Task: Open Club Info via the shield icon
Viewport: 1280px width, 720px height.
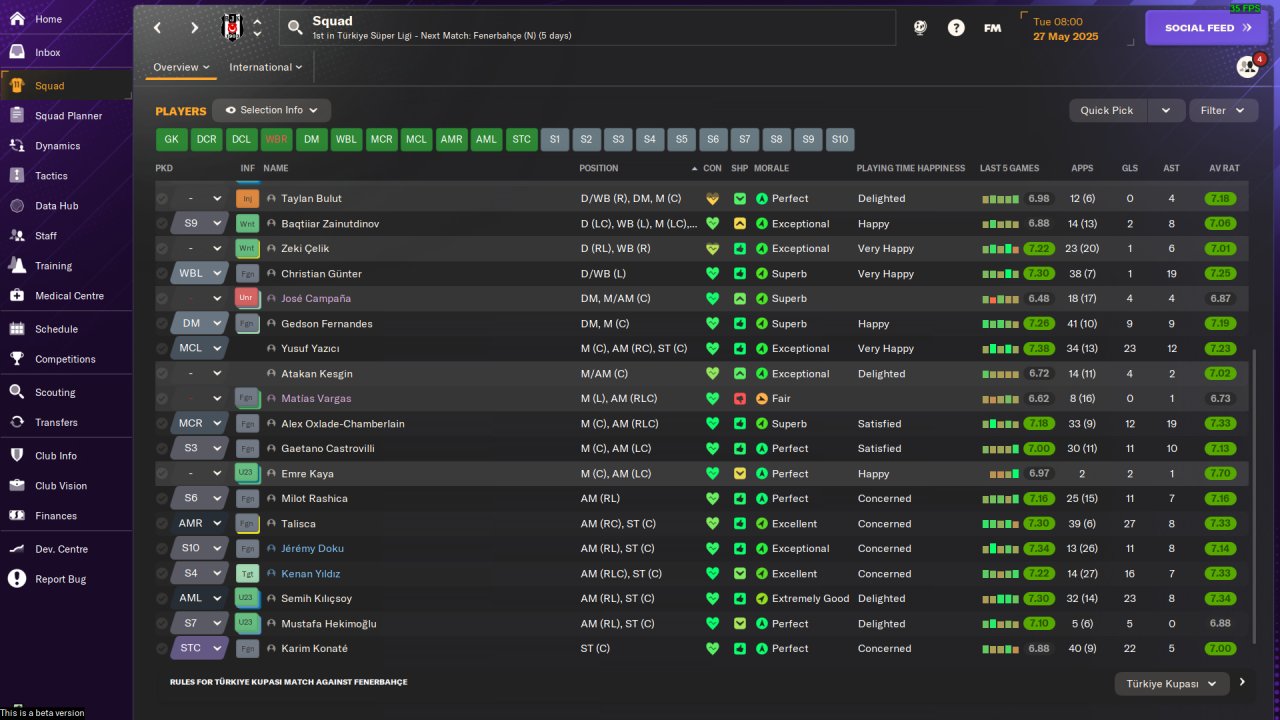Action: point(17,456)
